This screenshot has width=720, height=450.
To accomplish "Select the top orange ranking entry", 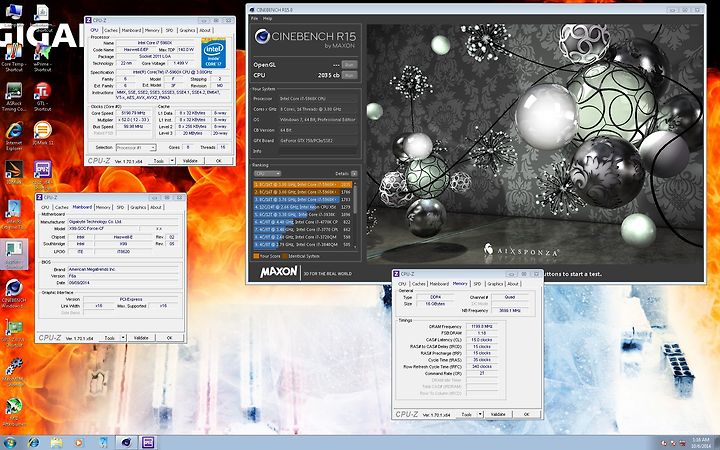I will click(x=303, y=185).
